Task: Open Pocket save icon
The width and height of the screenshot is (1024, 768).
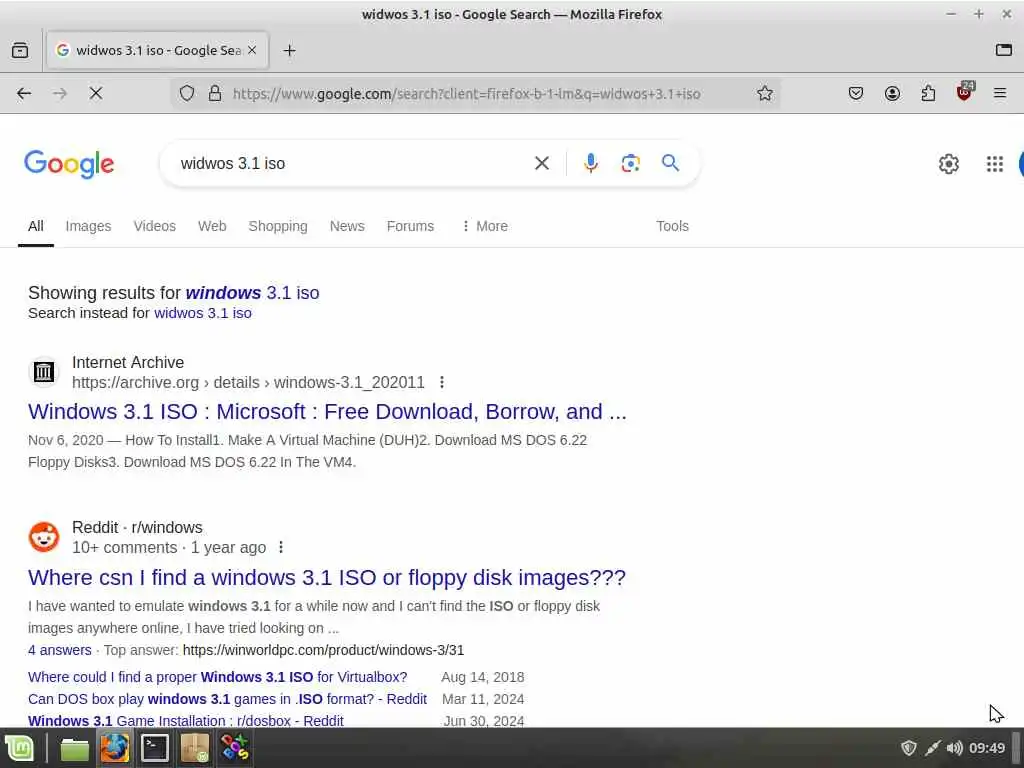Action: tap(856, 93)
